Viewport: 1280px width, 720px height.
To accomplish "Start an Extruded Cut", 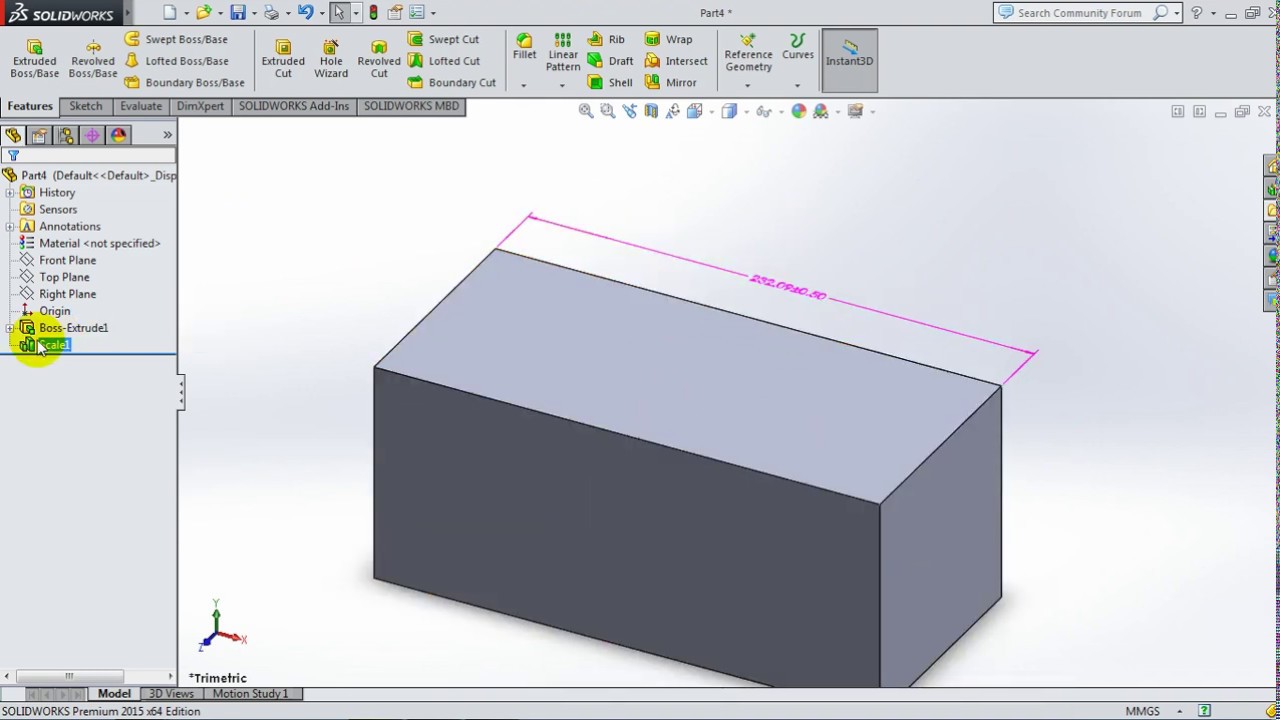I will pos(283,59).
